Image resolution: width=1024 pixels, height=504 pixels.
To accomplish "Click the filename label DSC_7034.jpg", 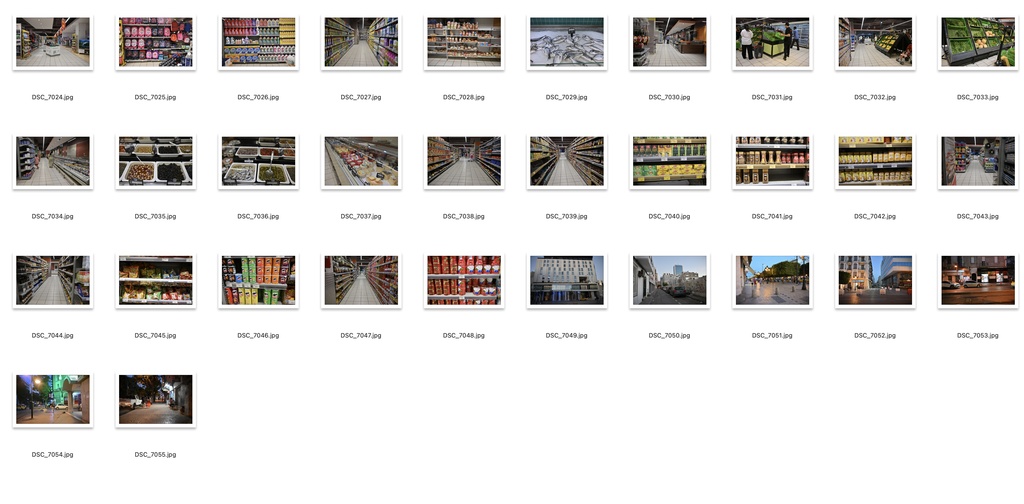I will tap(53, 216).
